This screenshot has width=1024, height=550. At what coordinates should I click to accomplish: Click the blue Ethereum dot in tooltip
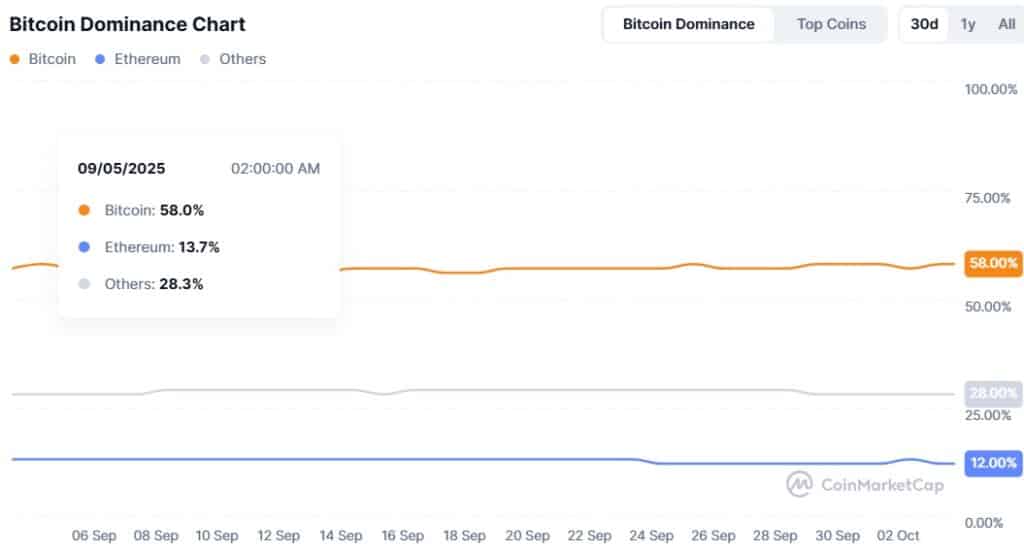pyautogui.click(x=84, y=247)
